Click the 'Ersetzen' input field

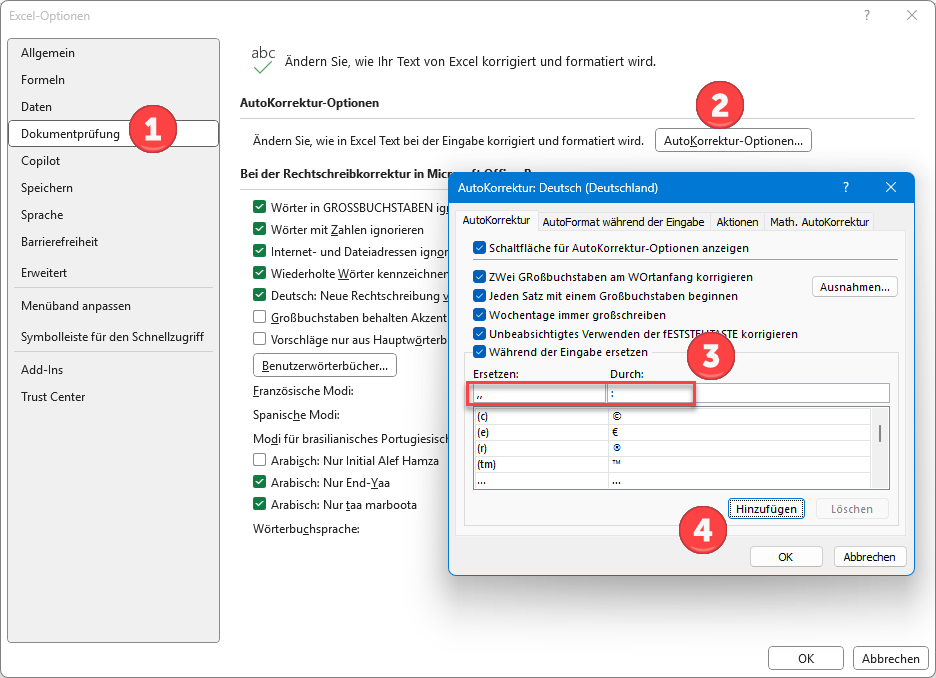click(539, 394)
